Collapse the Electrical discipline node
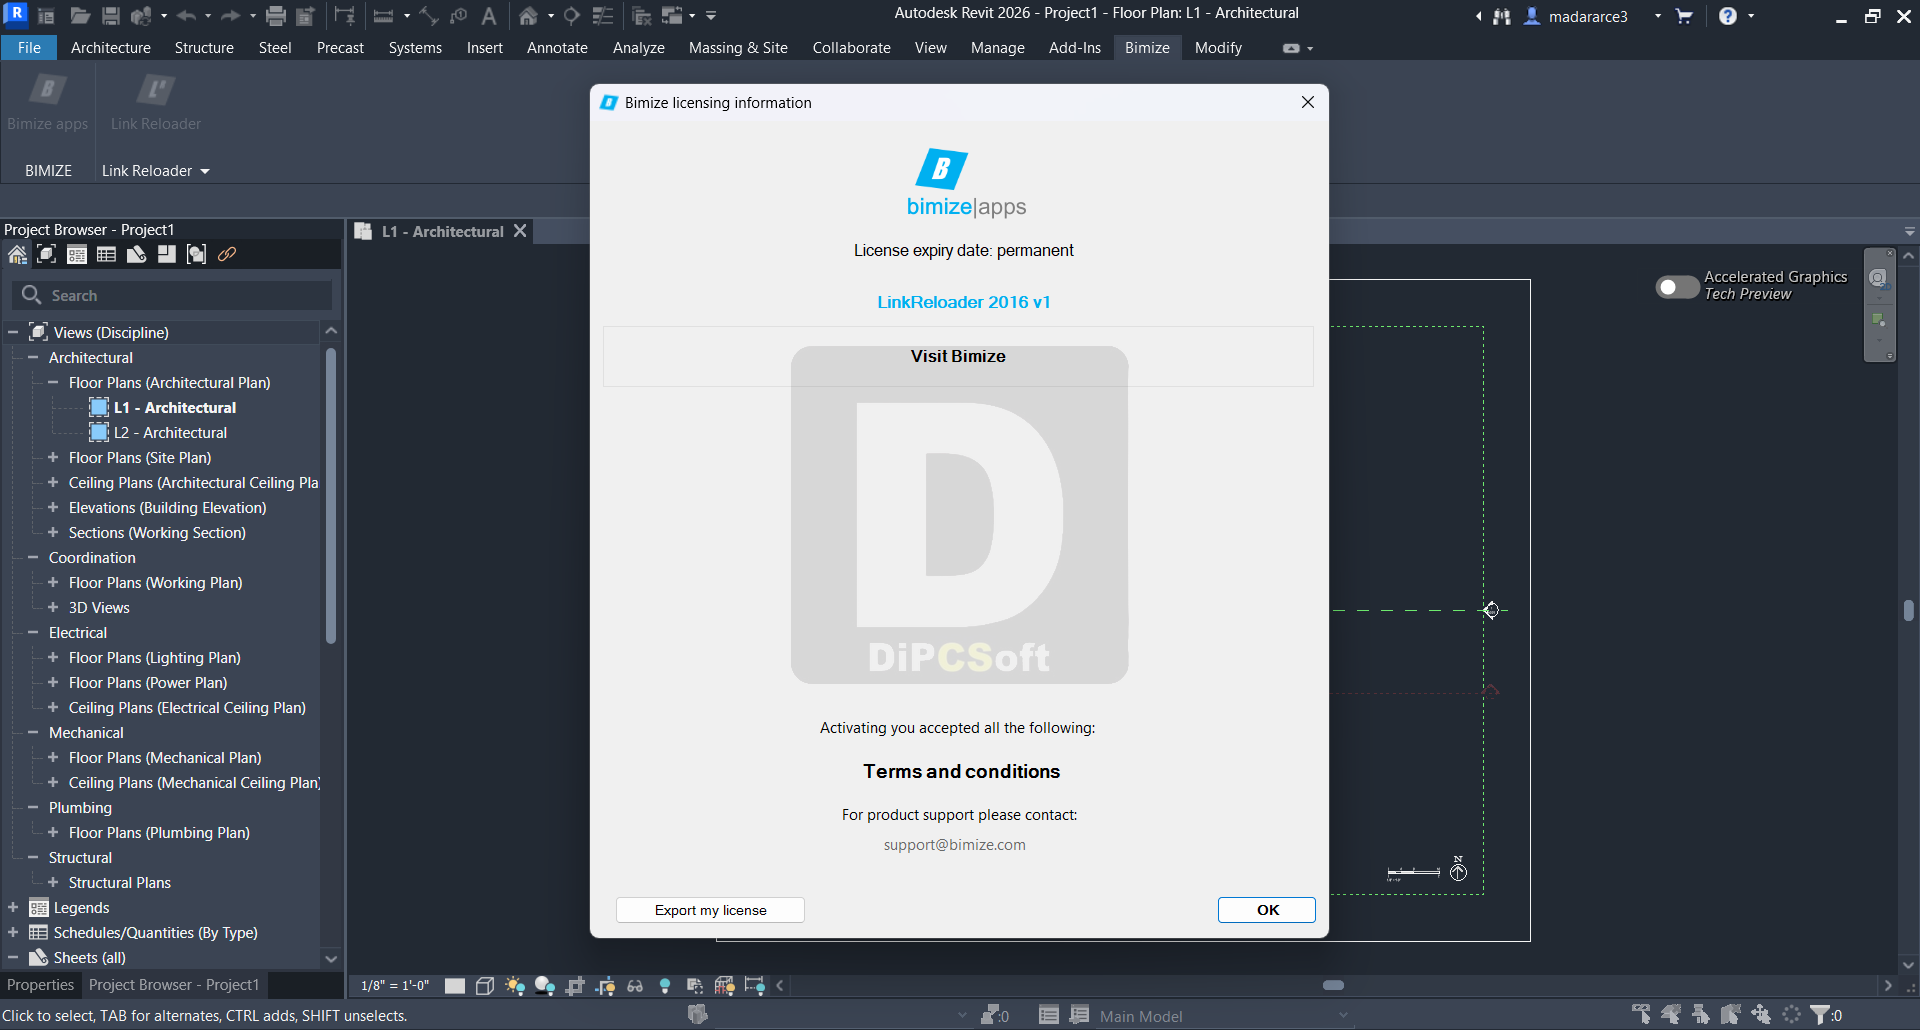The image size is (1920, 1030). [x=33, y=633]
